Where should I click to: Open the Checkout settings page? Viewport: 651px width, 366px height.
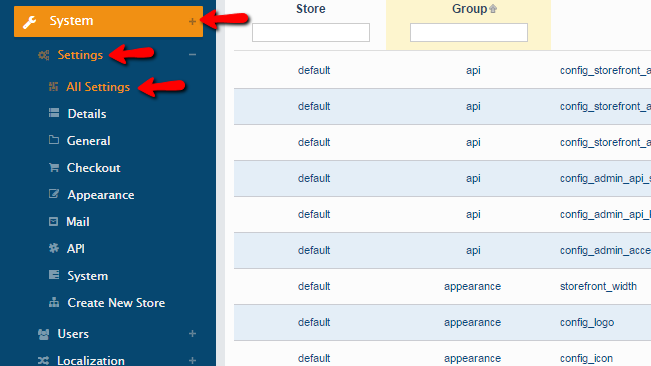[x=93, y=168]
